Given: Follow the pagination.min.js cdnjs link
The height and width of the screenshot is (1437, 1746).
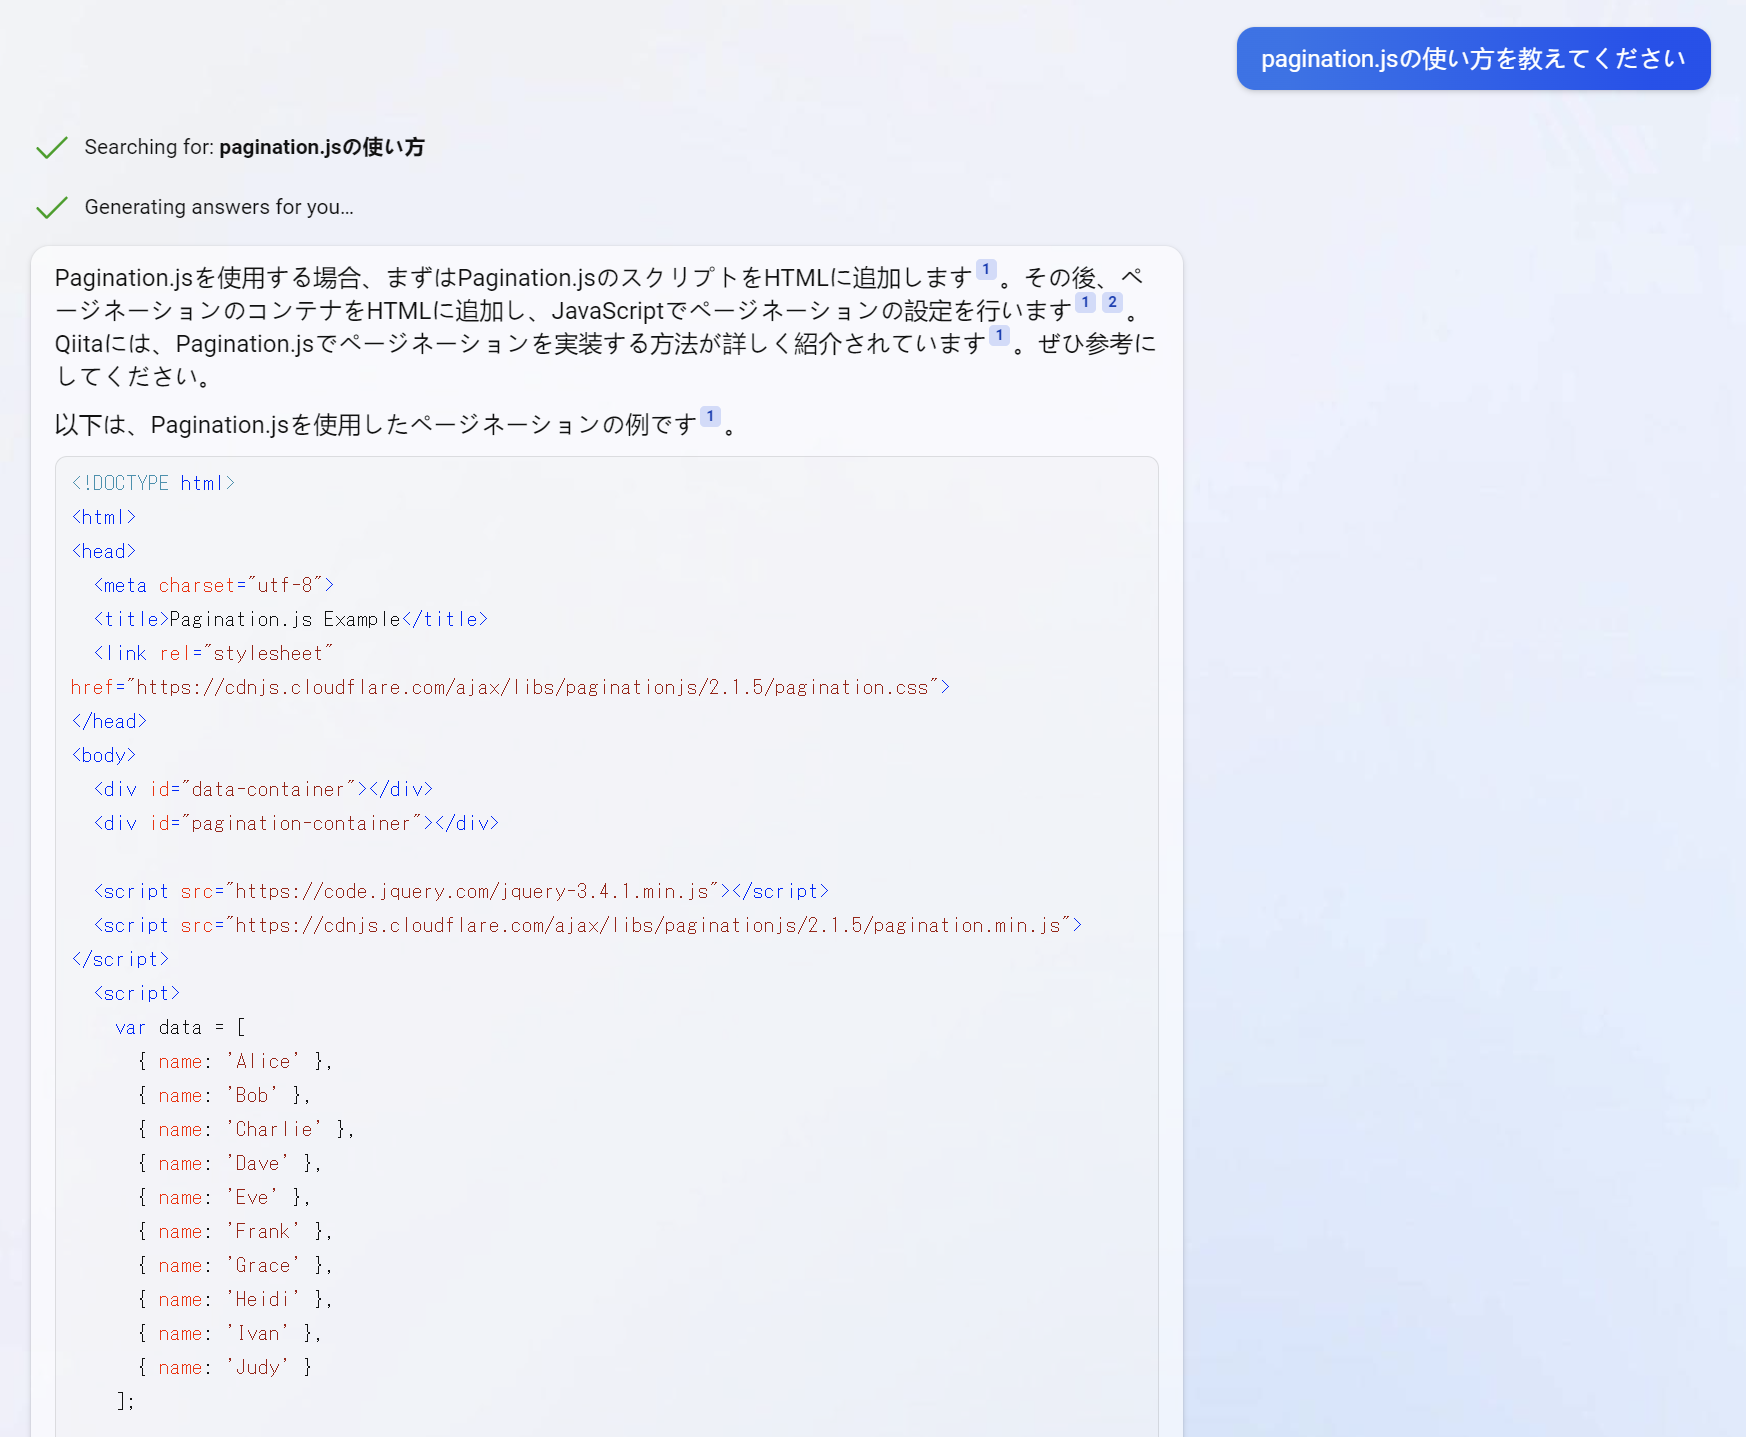Looking at the screenshot, I should tap(645, 925).
